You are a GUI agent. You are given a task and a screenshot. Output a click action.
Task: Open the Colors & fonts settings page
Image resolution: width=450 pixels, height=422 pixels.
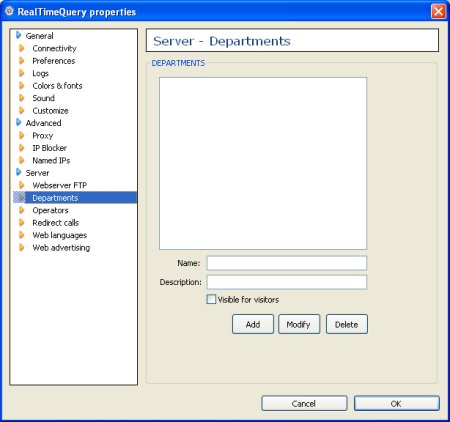coord(57,86)
